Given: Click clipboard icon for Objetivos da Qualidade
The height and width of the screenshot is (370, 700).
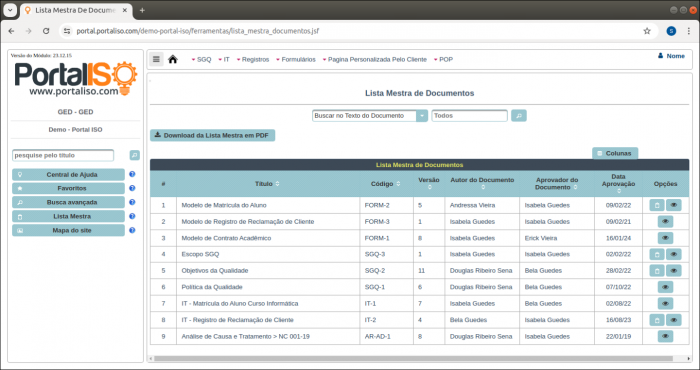Looking at the screenshot, I should (657, 270).
